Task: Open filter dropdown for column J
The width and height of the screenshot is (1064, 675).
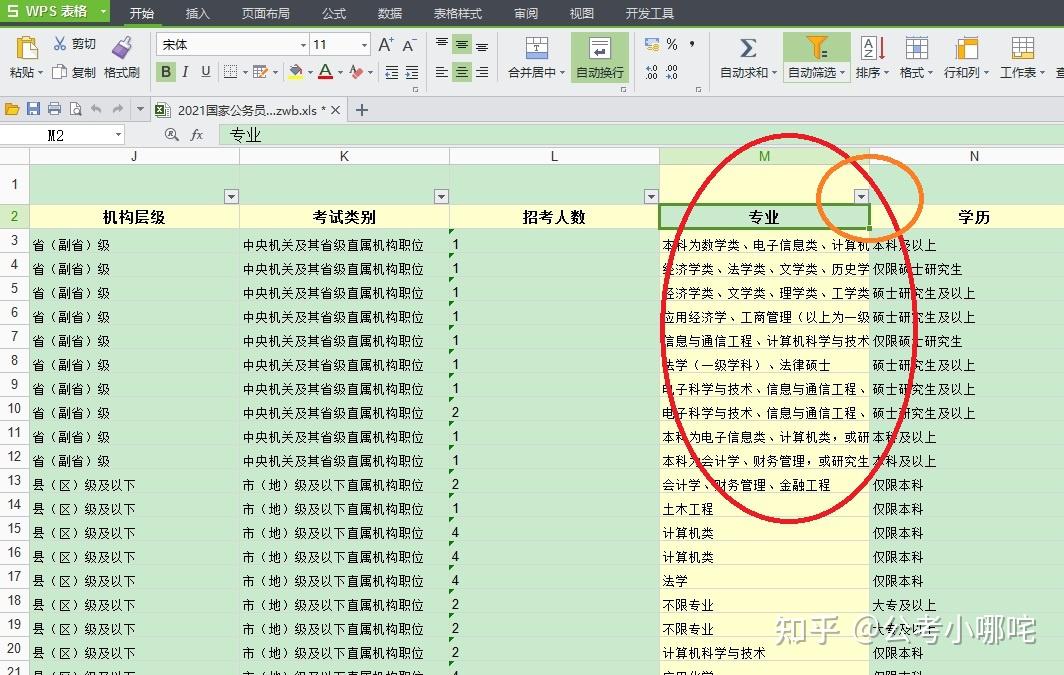Action: click(231, 196)
